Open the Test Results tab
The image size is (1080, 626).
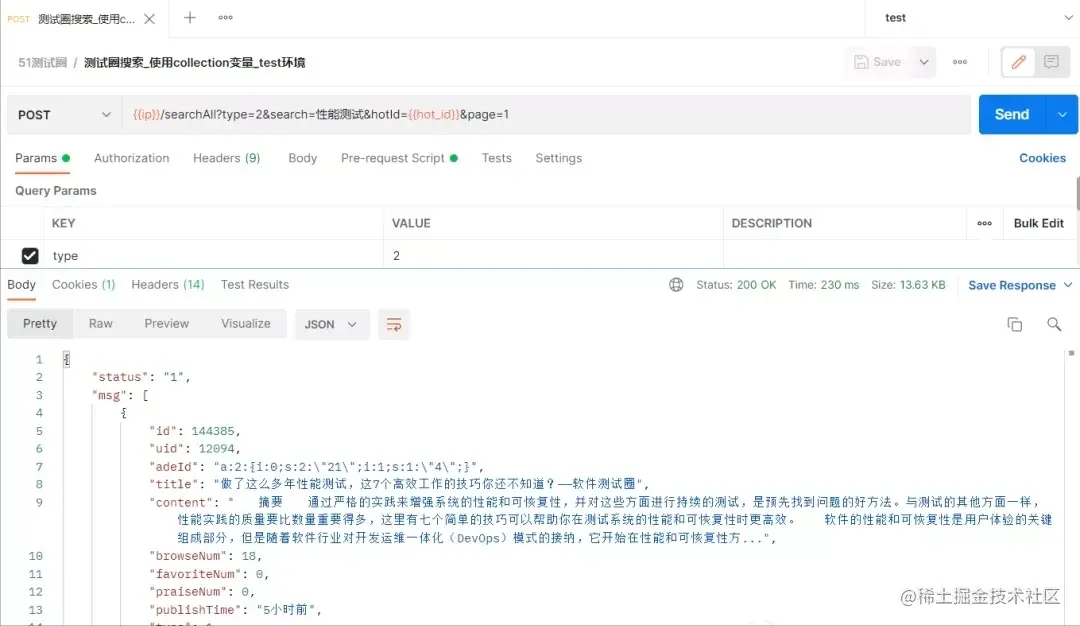click(255, 284)
